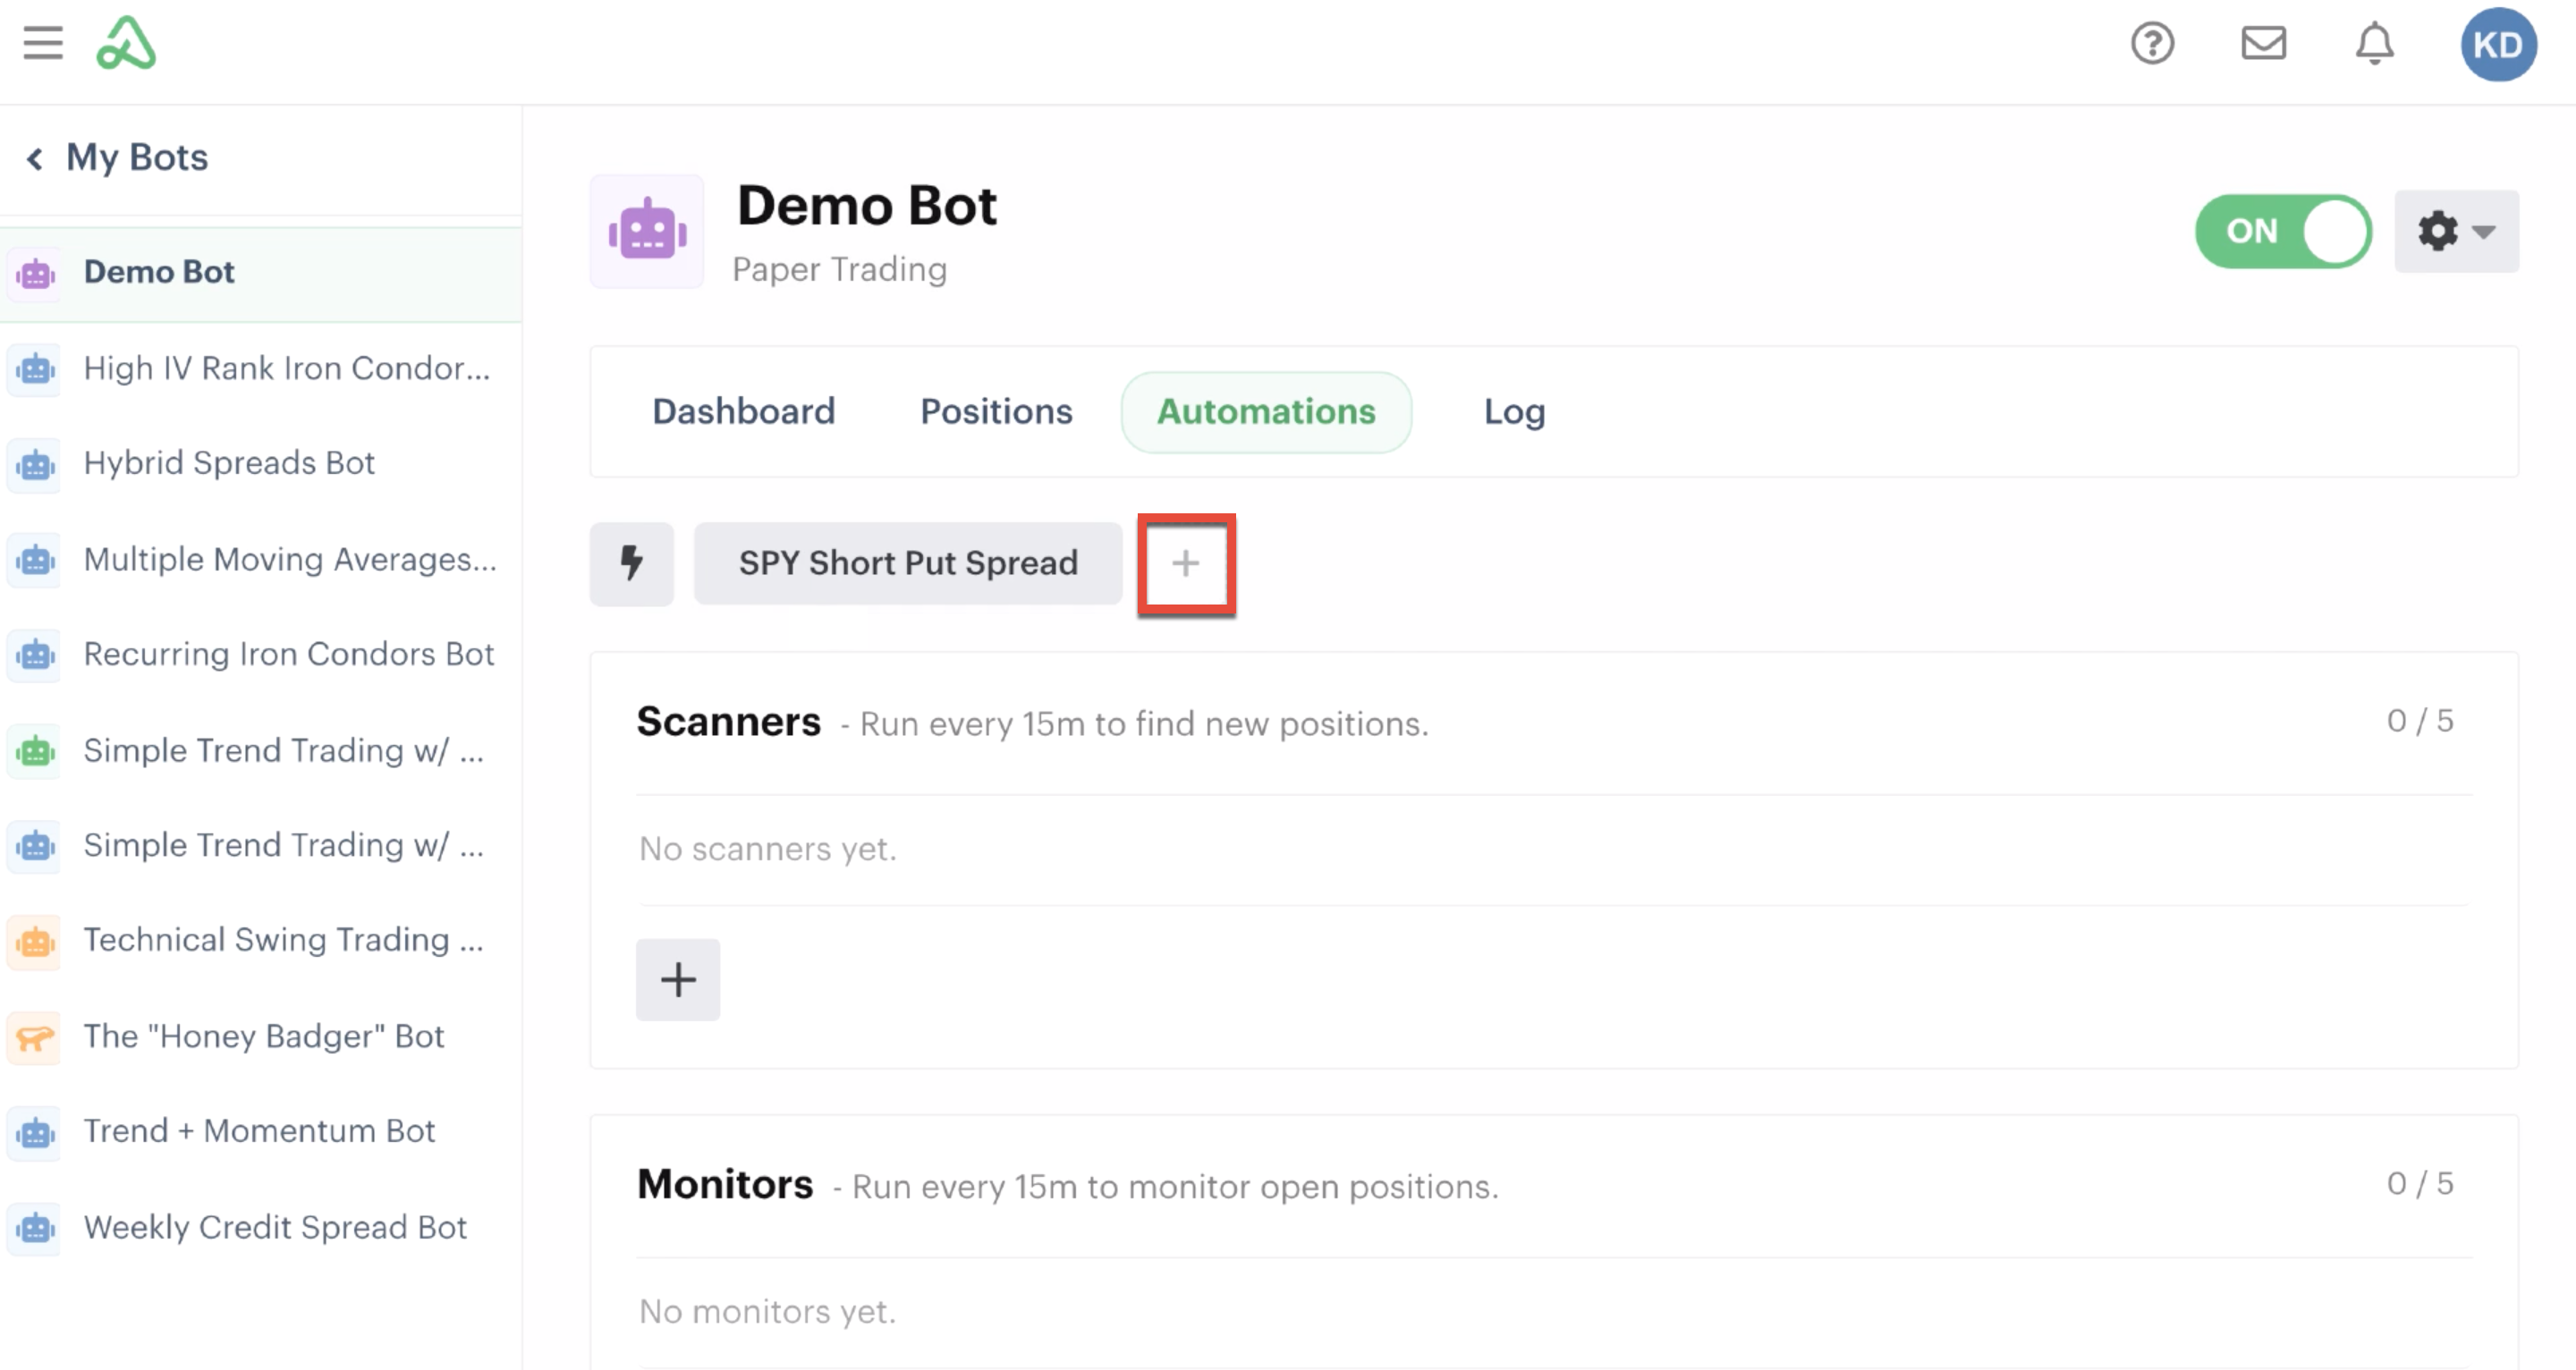Viewport: 2576px width, 1370px height.
Task: Click the large purple Demo Bot avatar
Action: (x=647, y=232)
